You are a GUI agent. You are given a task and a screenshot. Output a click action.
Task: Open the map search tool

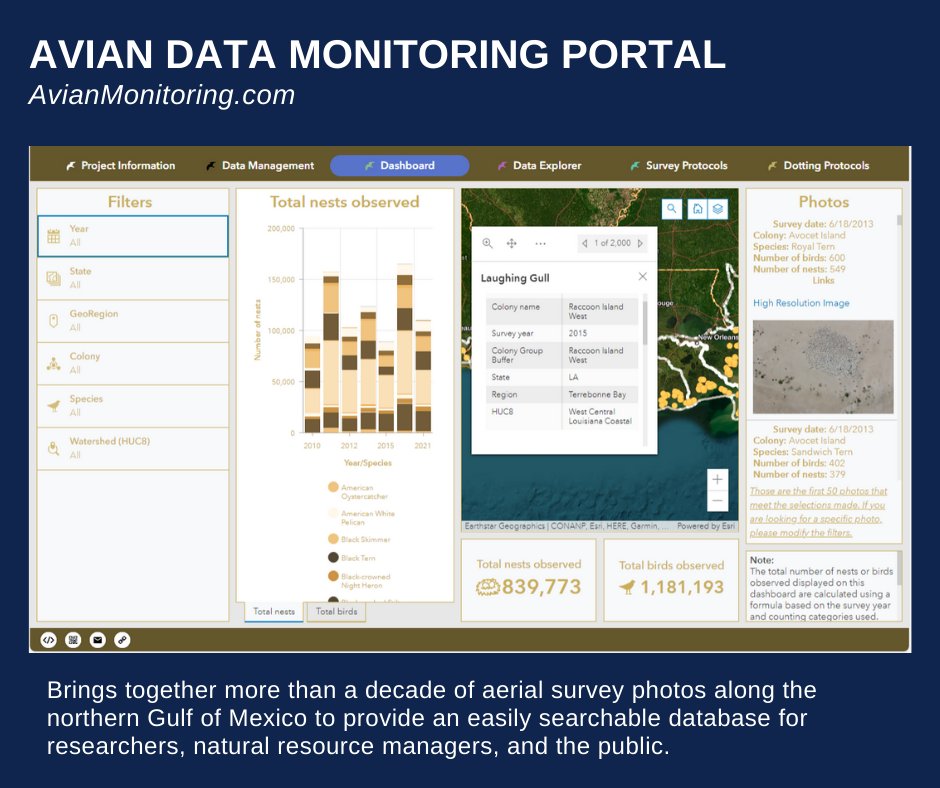tap(672, 209)
